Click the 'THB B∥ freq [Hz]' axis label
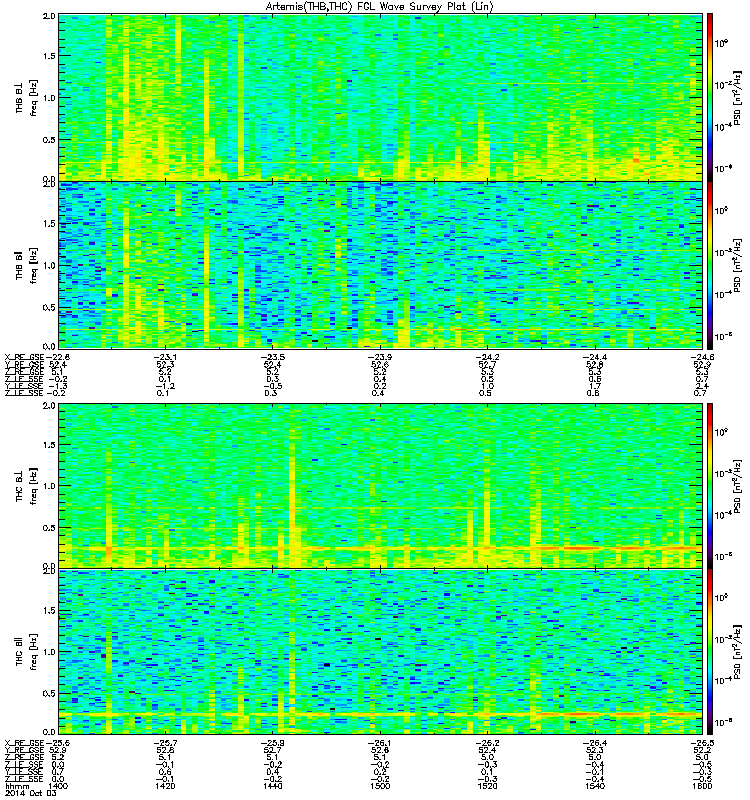This screenshot has width=750, height=800. [26, 265]
